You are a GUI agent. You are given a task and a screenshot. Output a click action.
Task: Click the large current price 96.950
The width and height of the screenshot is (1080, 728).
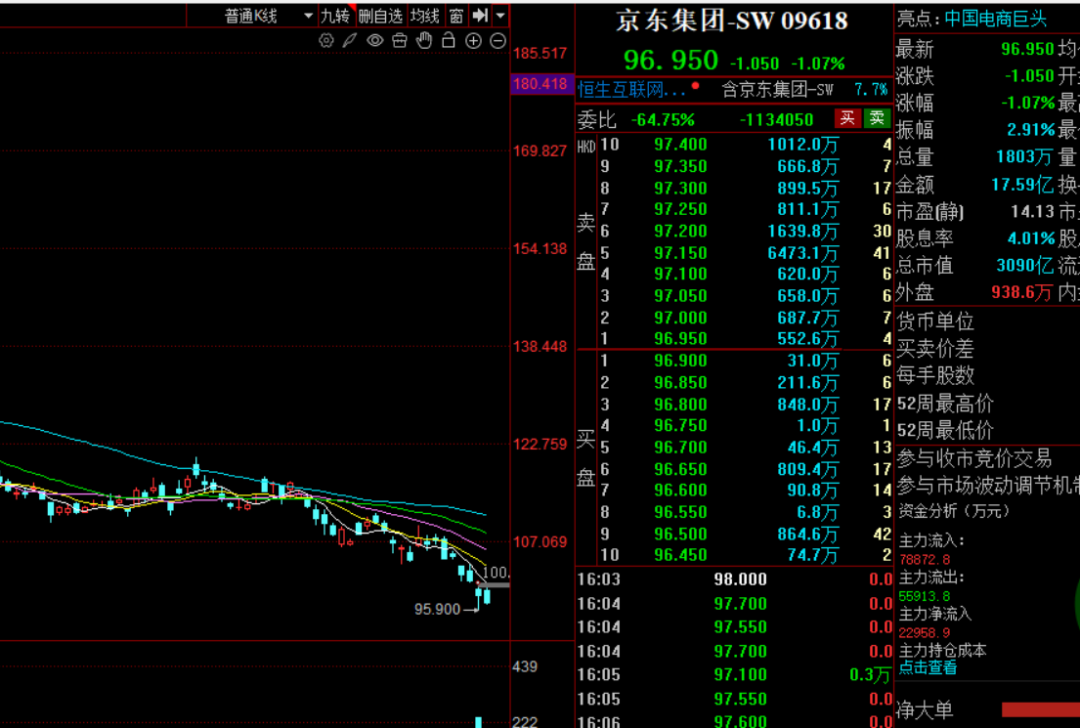click(x=671, y=60)
